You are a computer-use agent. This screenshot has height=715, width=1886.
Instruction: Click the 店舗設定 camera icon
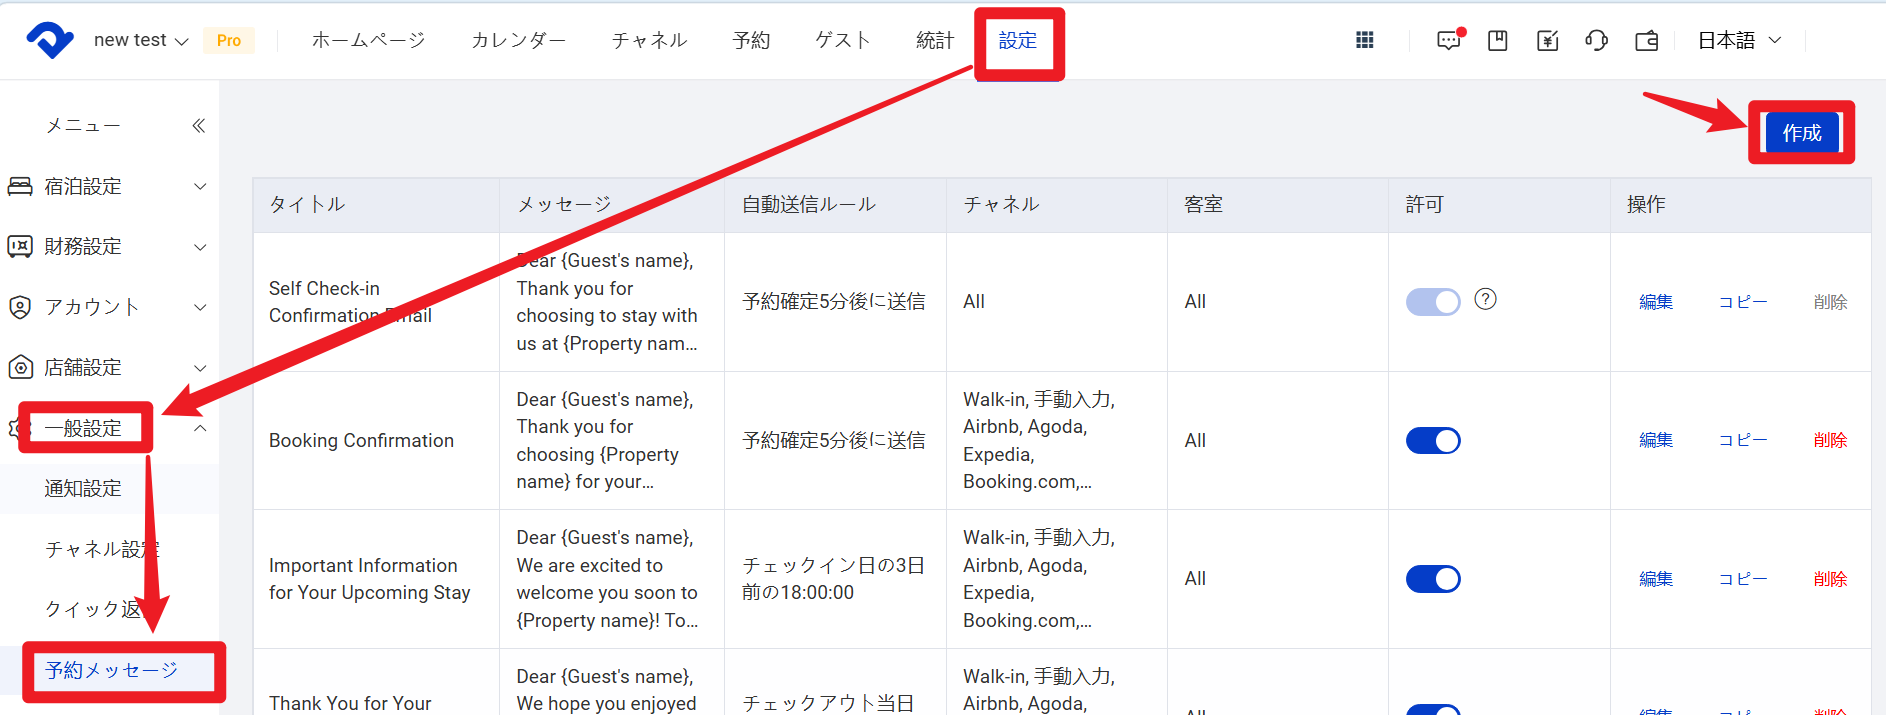coord(20,367)
